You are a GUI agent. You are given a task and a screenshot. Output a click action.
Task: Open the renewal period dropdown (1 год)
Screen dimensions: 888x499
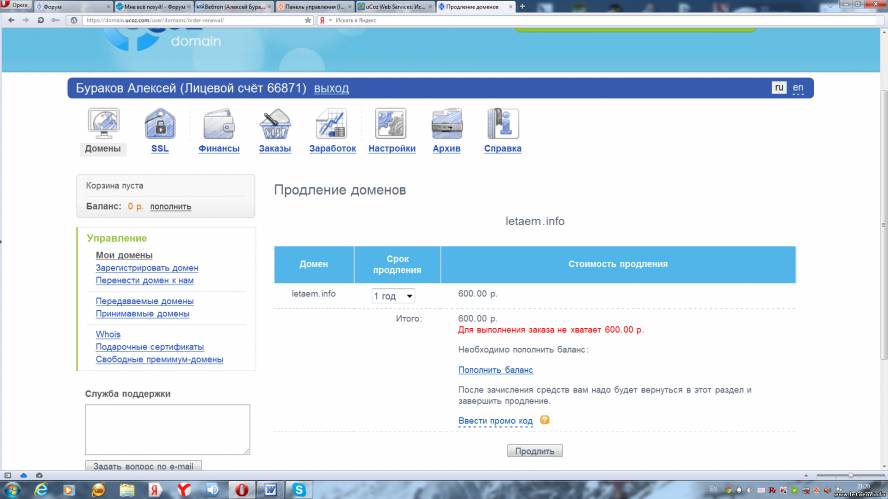tap(393, 296)
